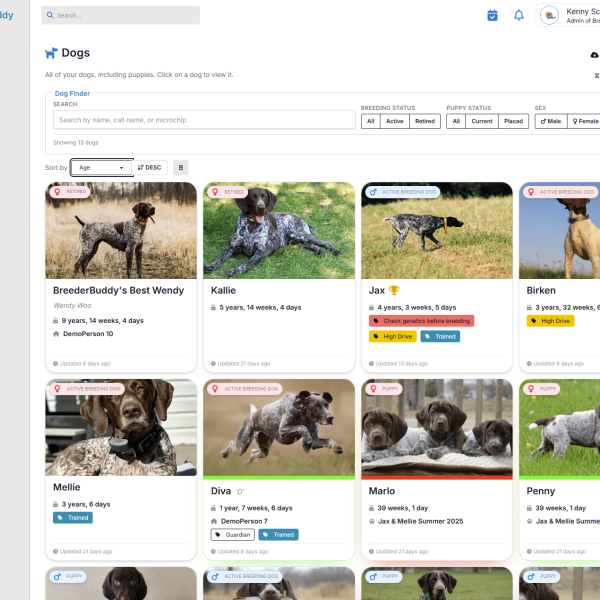This screenshot has height=600, width=600.
Task: Filter breeding status to Active
Action: (x=395, y=121)
